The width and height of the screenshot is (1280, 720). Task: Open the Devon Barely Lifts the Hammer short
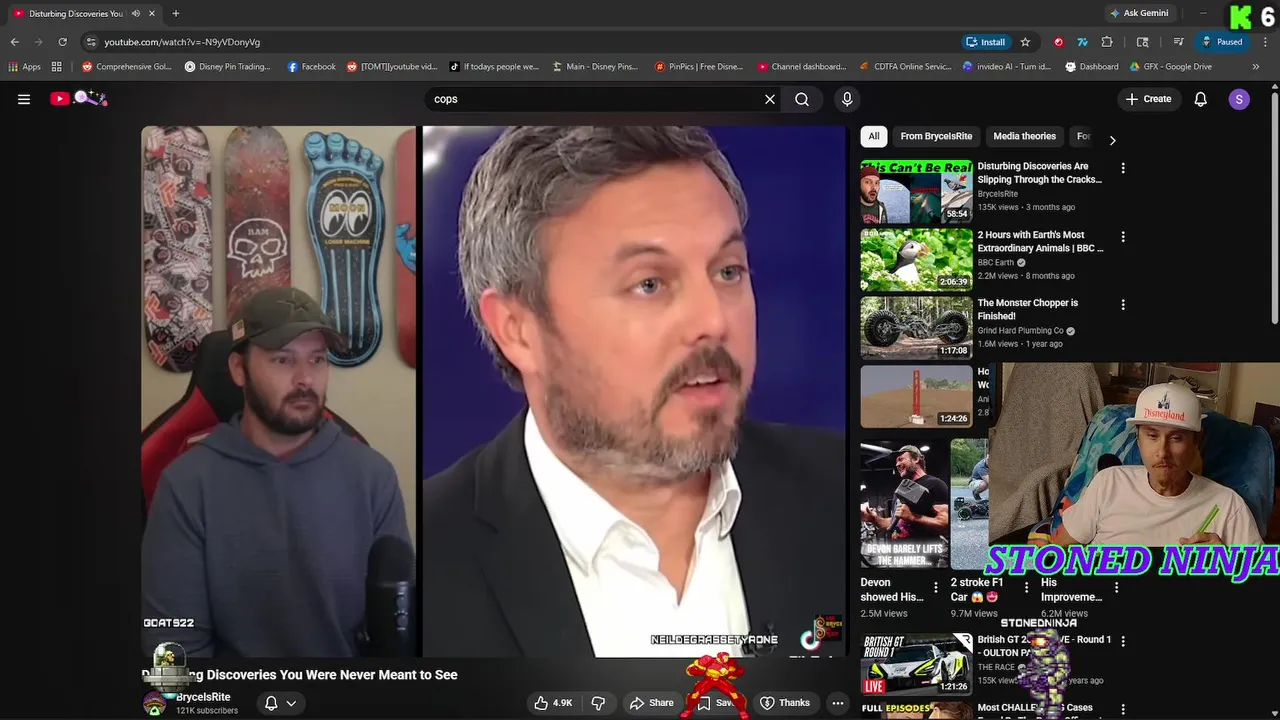point(904,504)
